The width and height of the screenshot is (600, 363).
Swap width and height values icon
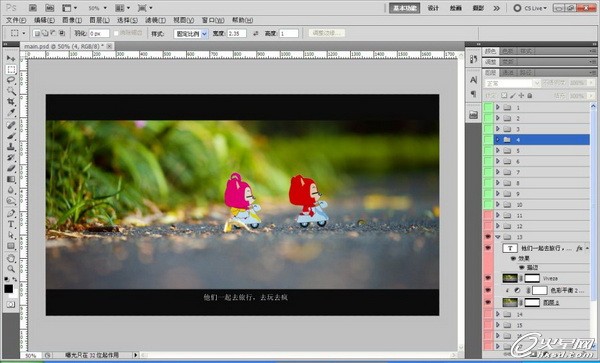256,34
